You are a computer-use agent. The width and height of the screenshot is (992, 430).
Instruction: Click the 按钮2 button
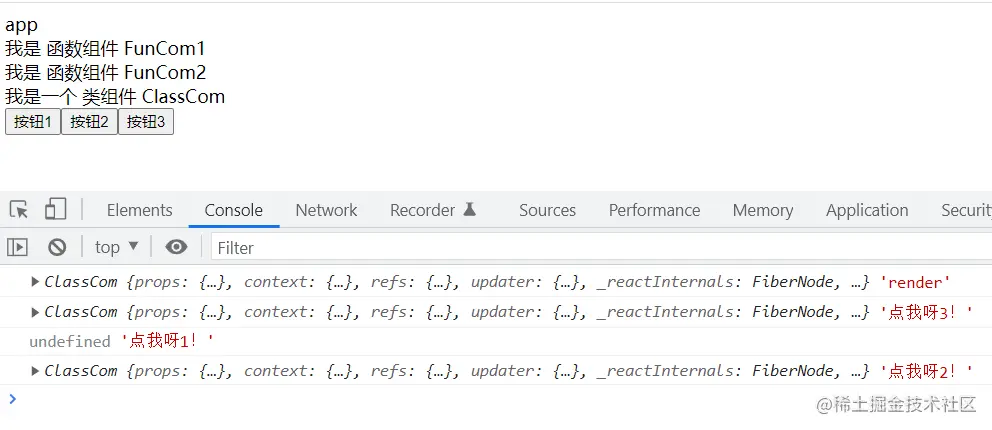pos(89,122)
